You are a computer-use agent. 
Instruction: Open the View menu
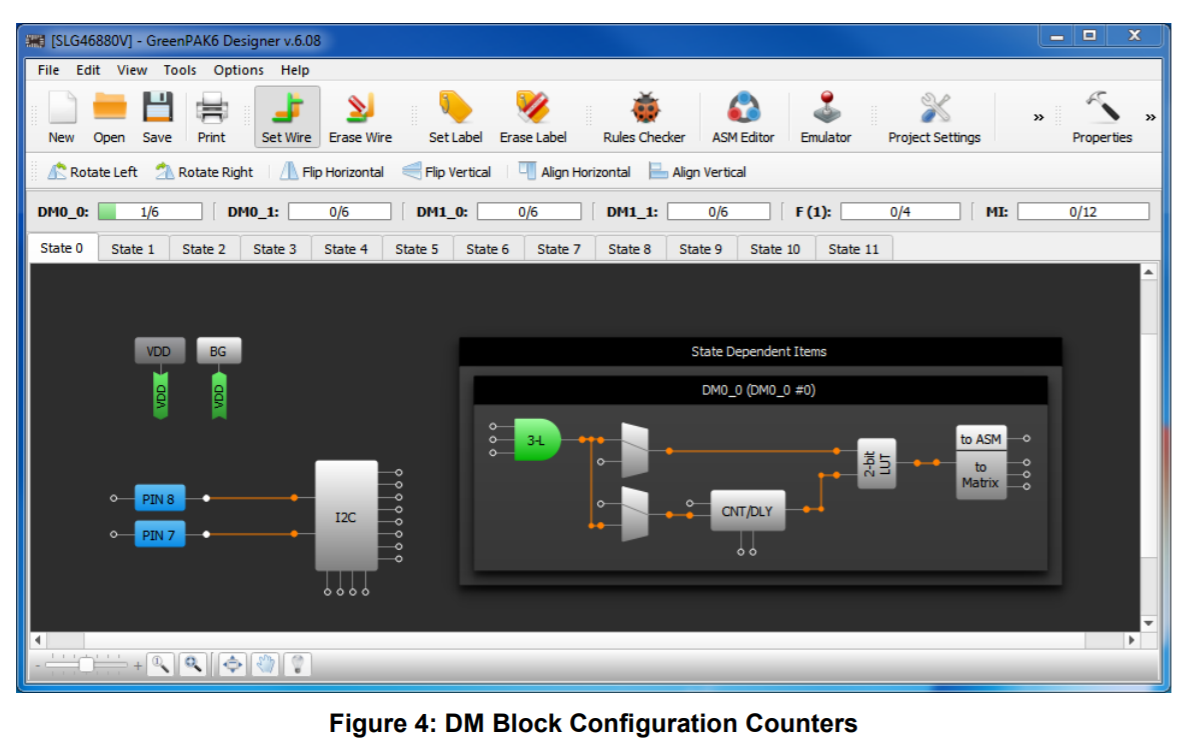click(x=132, y=70)
